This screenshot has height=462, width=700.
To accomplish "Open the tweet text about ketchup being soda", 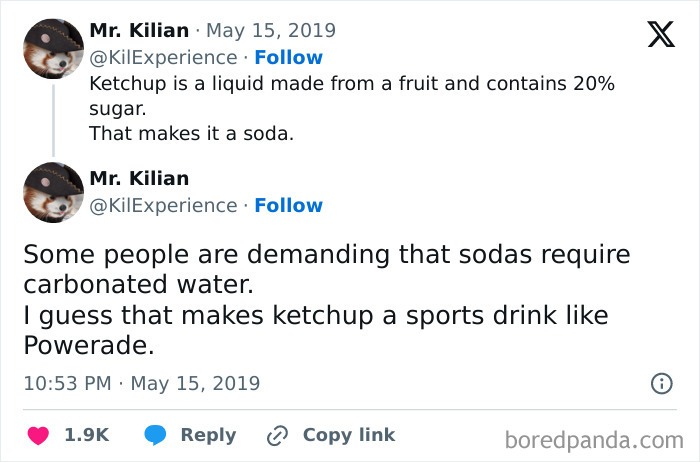I will pyautogui.click(x=350, y=108).
